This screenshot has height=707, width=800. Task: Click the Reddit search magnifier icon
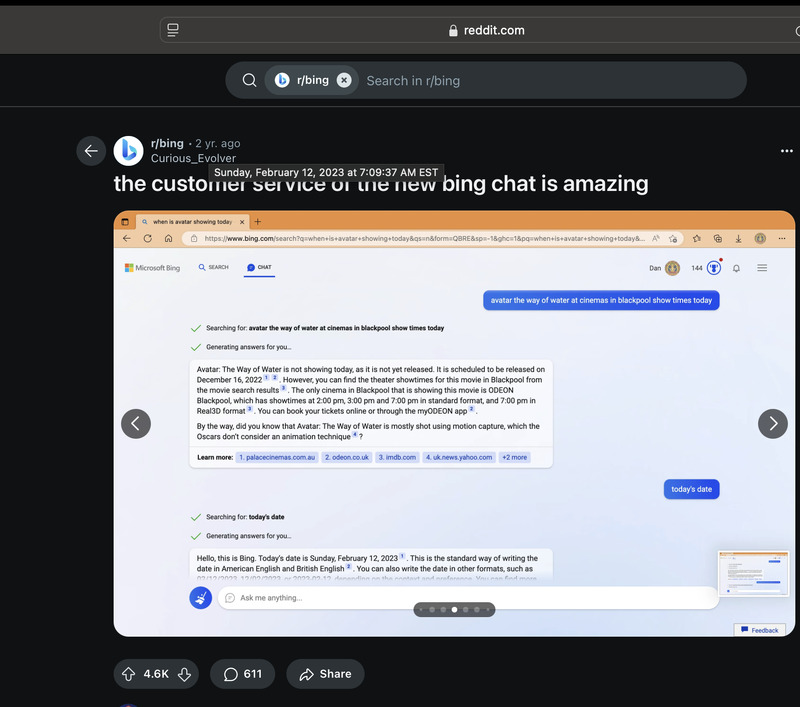coord(249,80)
